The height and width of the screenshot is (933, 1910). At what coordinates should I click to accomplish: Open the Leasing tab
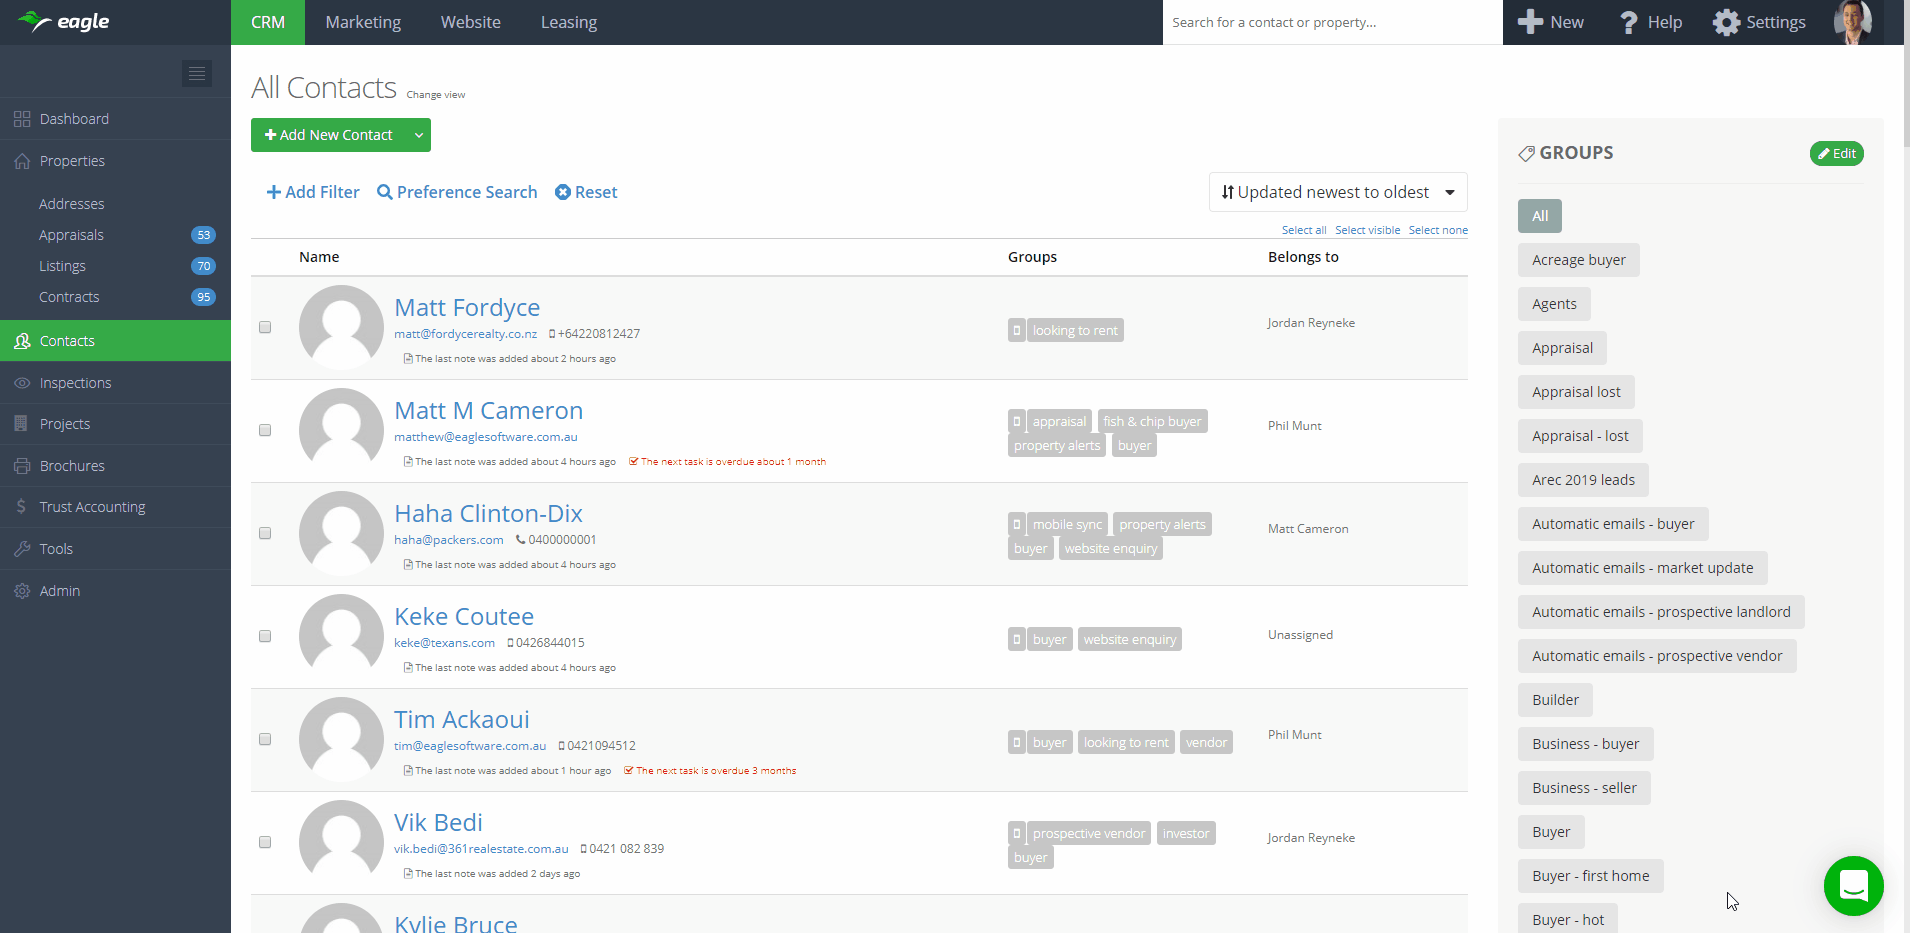click(568, 22)
